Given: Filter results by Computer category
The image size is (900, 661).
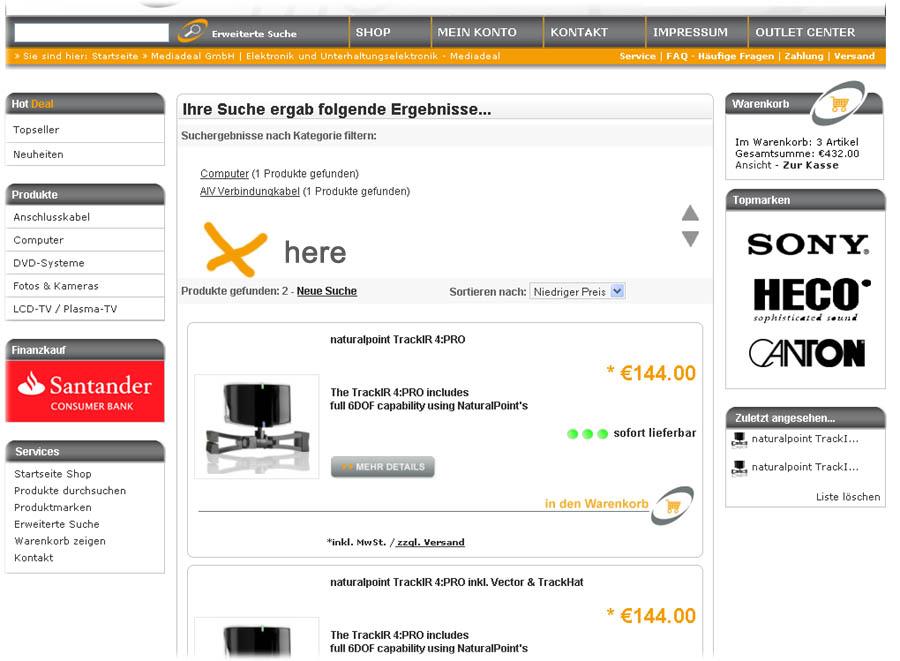Looking at the screenshot, I should click(x=224, y=174).
